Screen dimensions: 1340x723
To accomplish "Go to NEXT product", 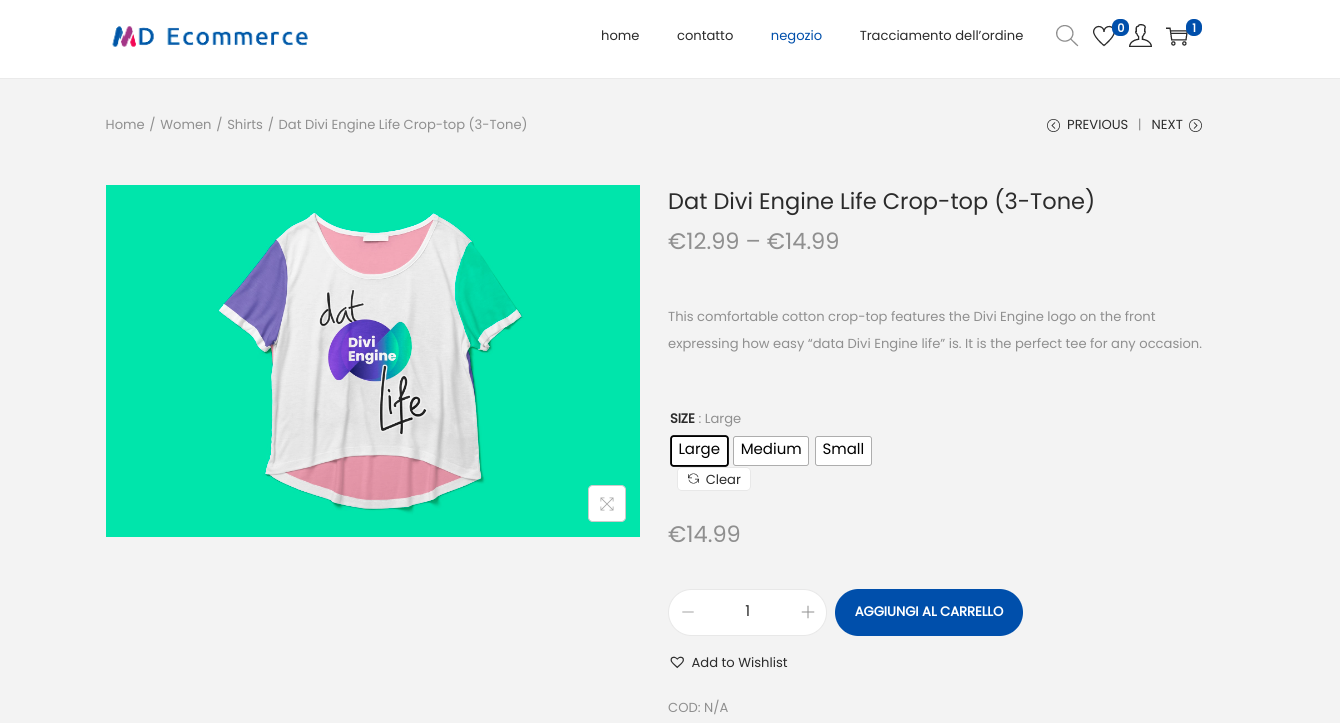I will [x=1176, y=125].
